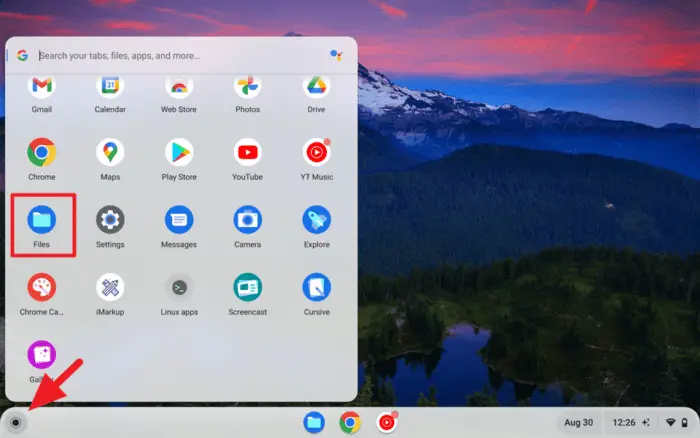Open the Screencast app

pyautogui.click(x=247, y=287)
